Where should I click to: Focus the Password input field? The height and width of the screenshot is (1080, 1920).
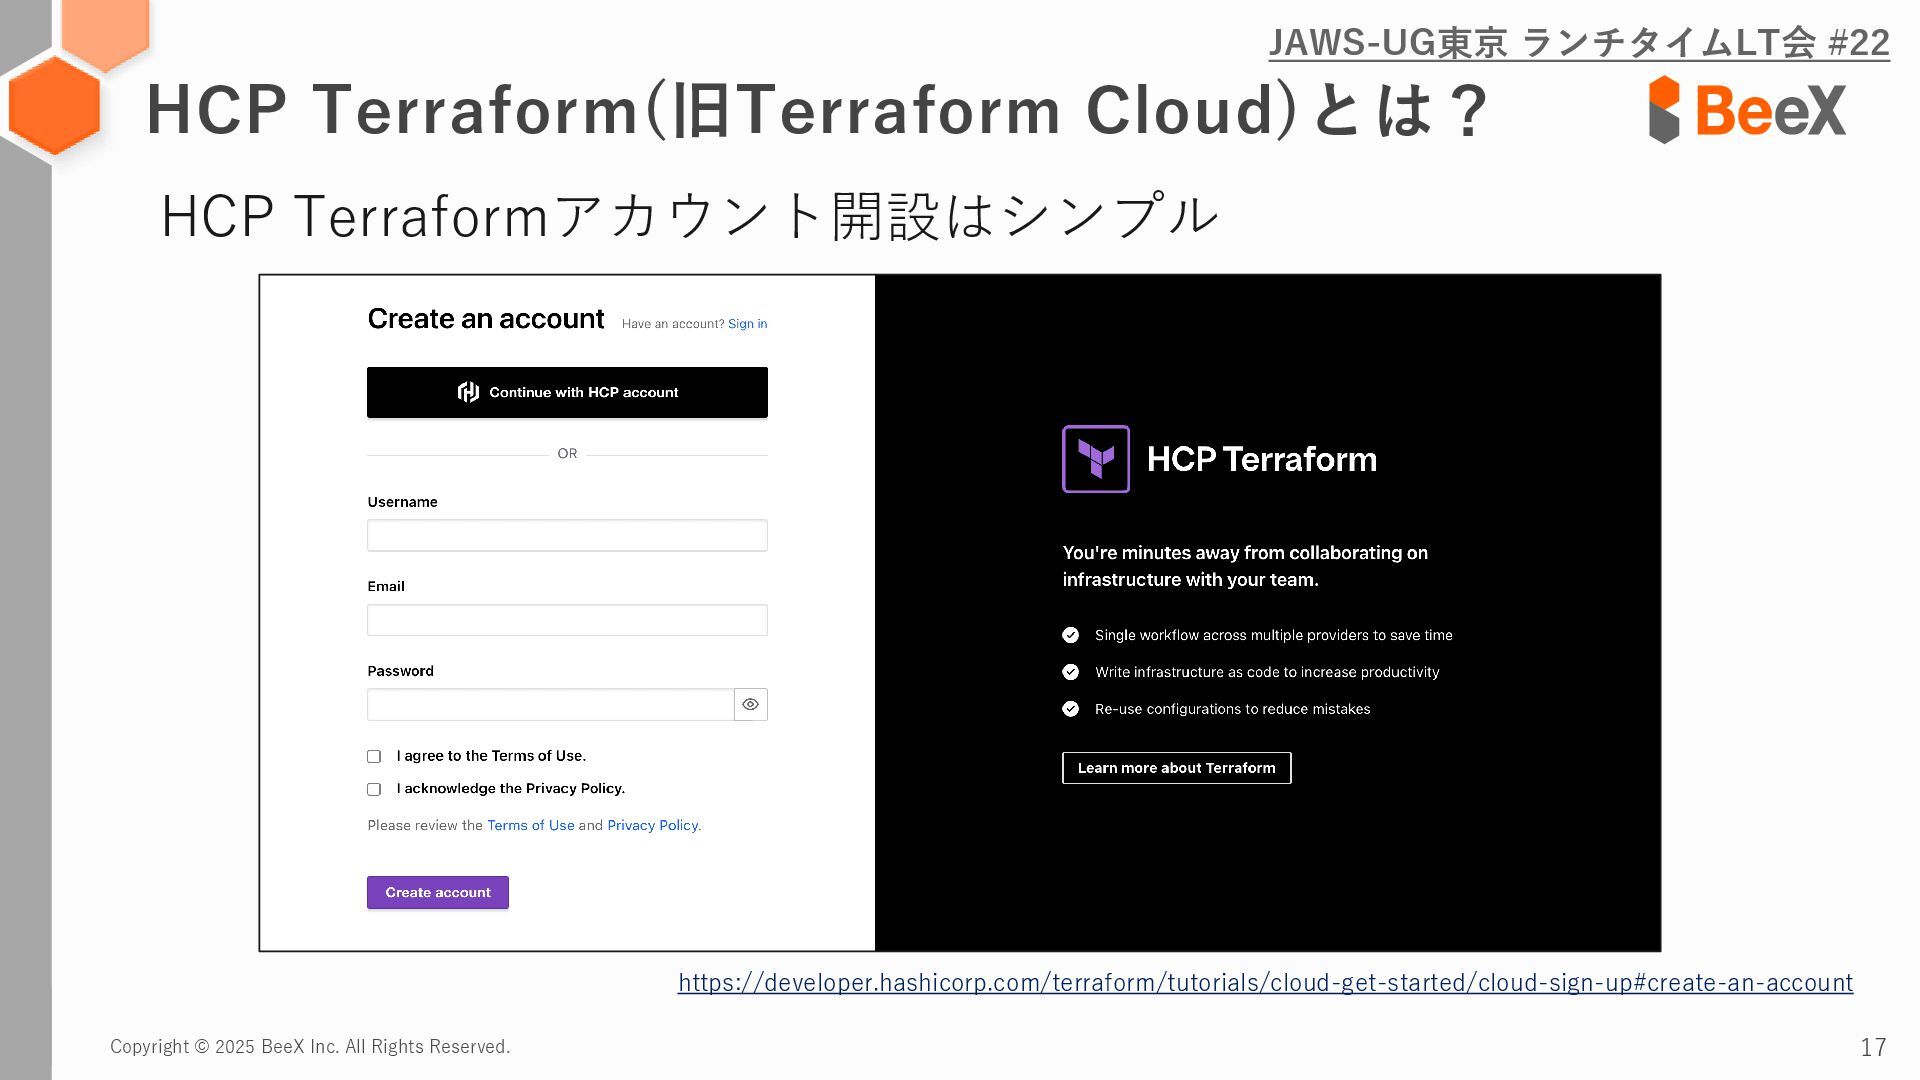tap(550, 705)
